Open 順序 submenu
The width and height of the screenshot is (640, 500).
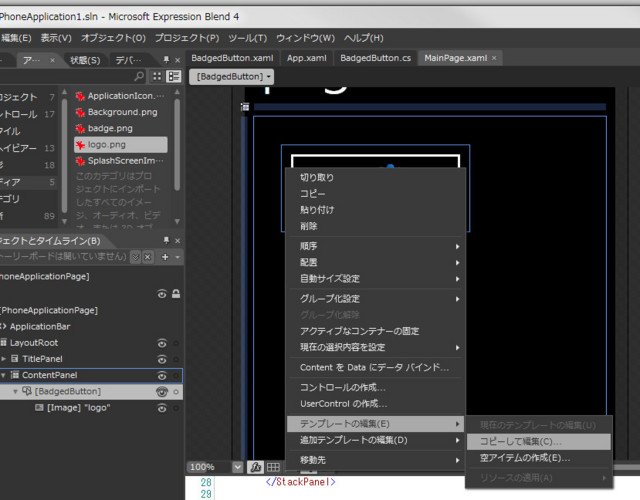coord(376,246)
